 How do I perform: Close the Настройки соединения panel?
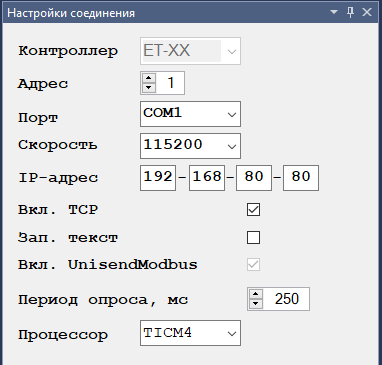(367, 12)
